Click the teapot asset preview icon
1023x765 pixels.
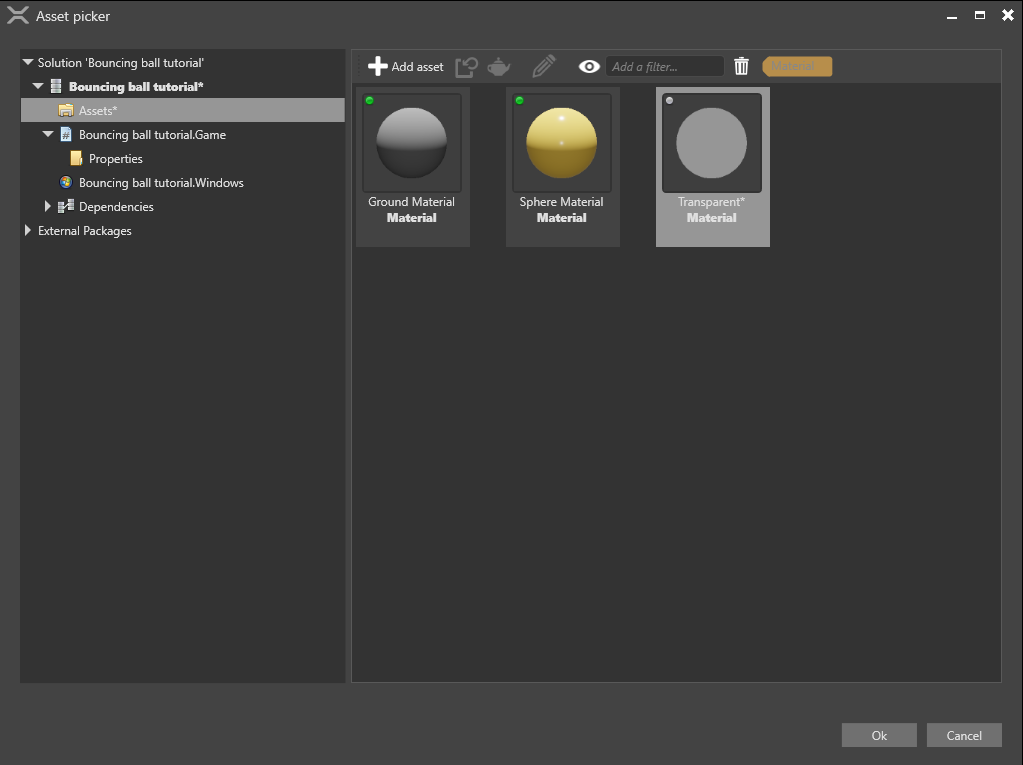pyautogui.click(x=498, y=66)
